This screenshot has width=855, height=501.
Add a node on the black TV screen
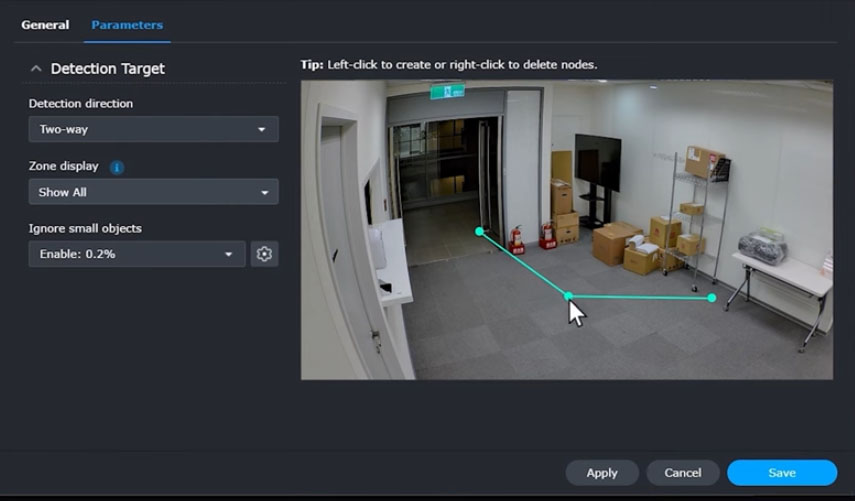pos(597,161)
